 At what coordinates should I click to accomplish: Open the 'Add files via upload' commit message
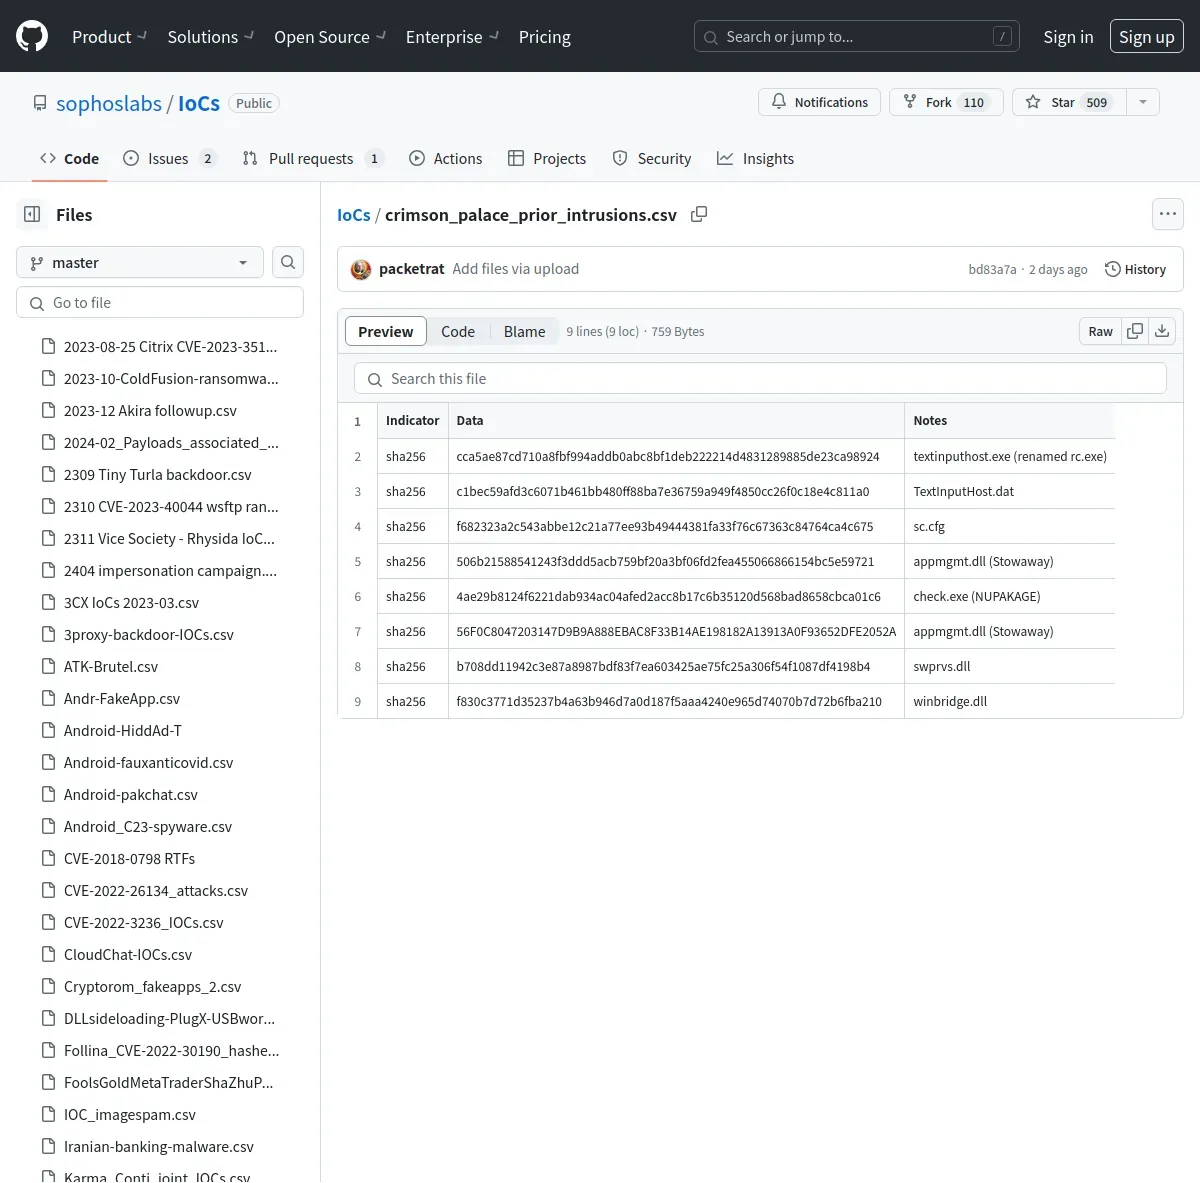coord(515,269)
